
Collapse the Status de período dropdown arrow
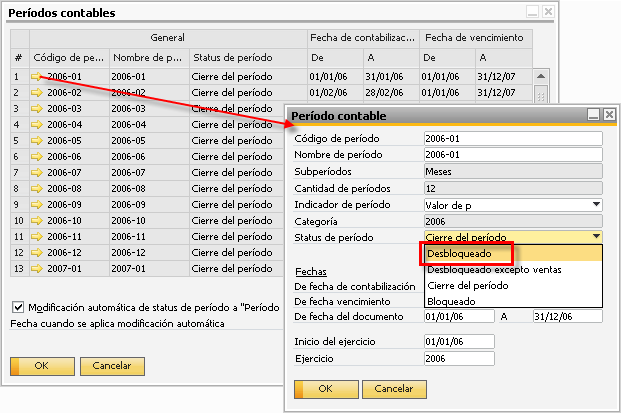[596, 237]
